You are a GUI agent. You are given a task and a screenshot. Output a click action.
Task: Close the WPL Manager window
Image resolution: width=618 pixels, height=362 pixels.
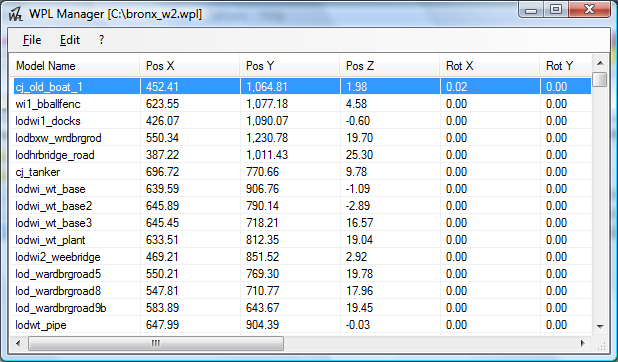(590, 10)
